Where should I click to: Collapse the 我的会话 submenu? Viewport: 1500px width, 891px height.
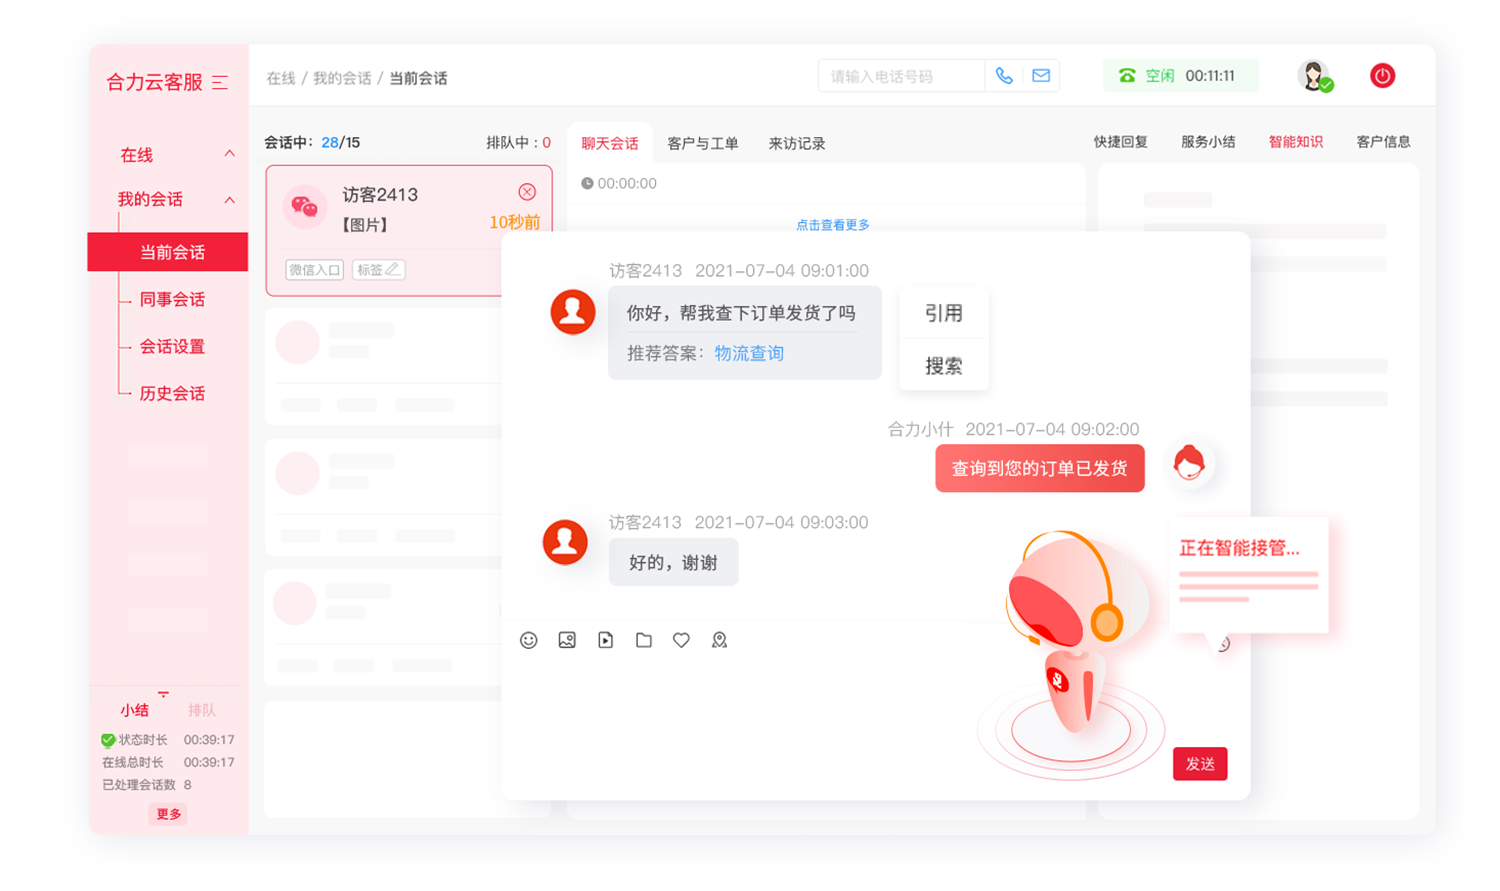(x=229, y=200)
